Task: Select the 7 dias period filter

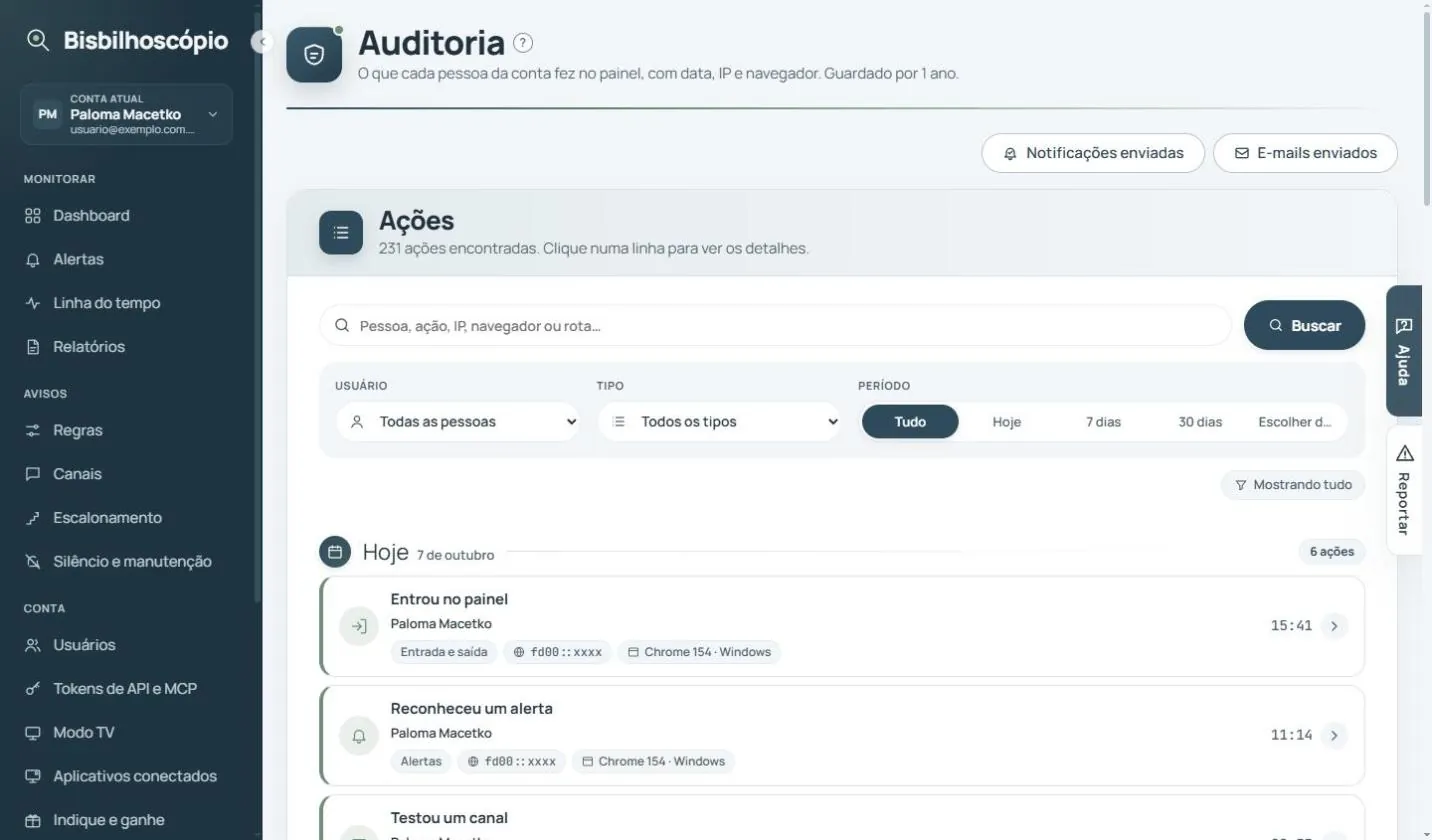Action: 1103,422
